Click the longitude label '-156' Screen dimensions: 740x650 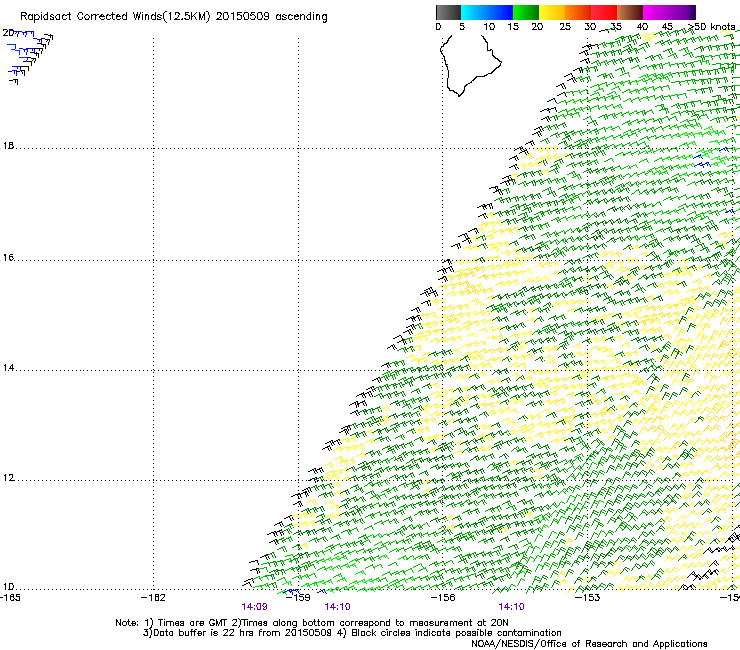click(x=443, y=598)
